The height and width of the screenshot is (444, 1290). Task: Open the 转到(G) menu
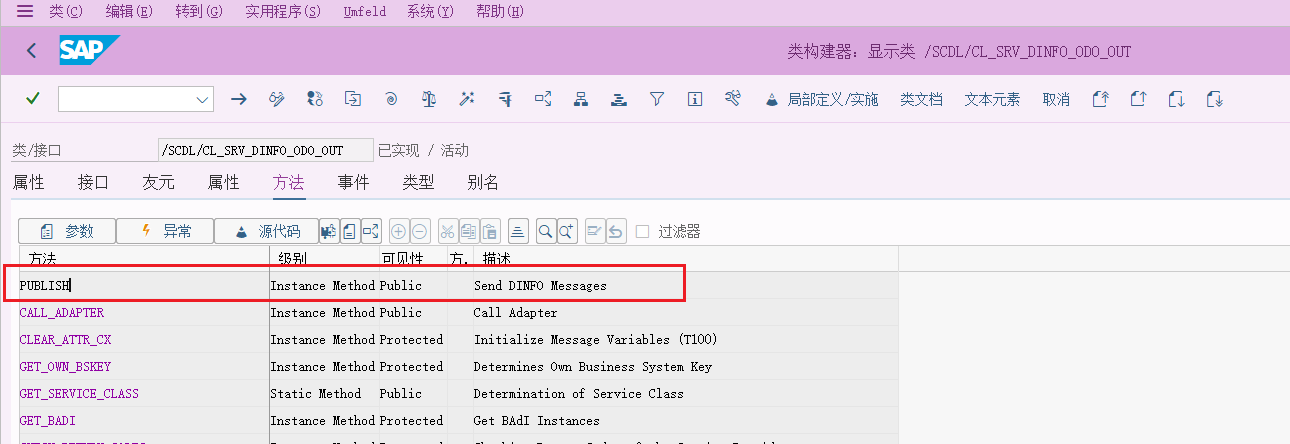199,11
